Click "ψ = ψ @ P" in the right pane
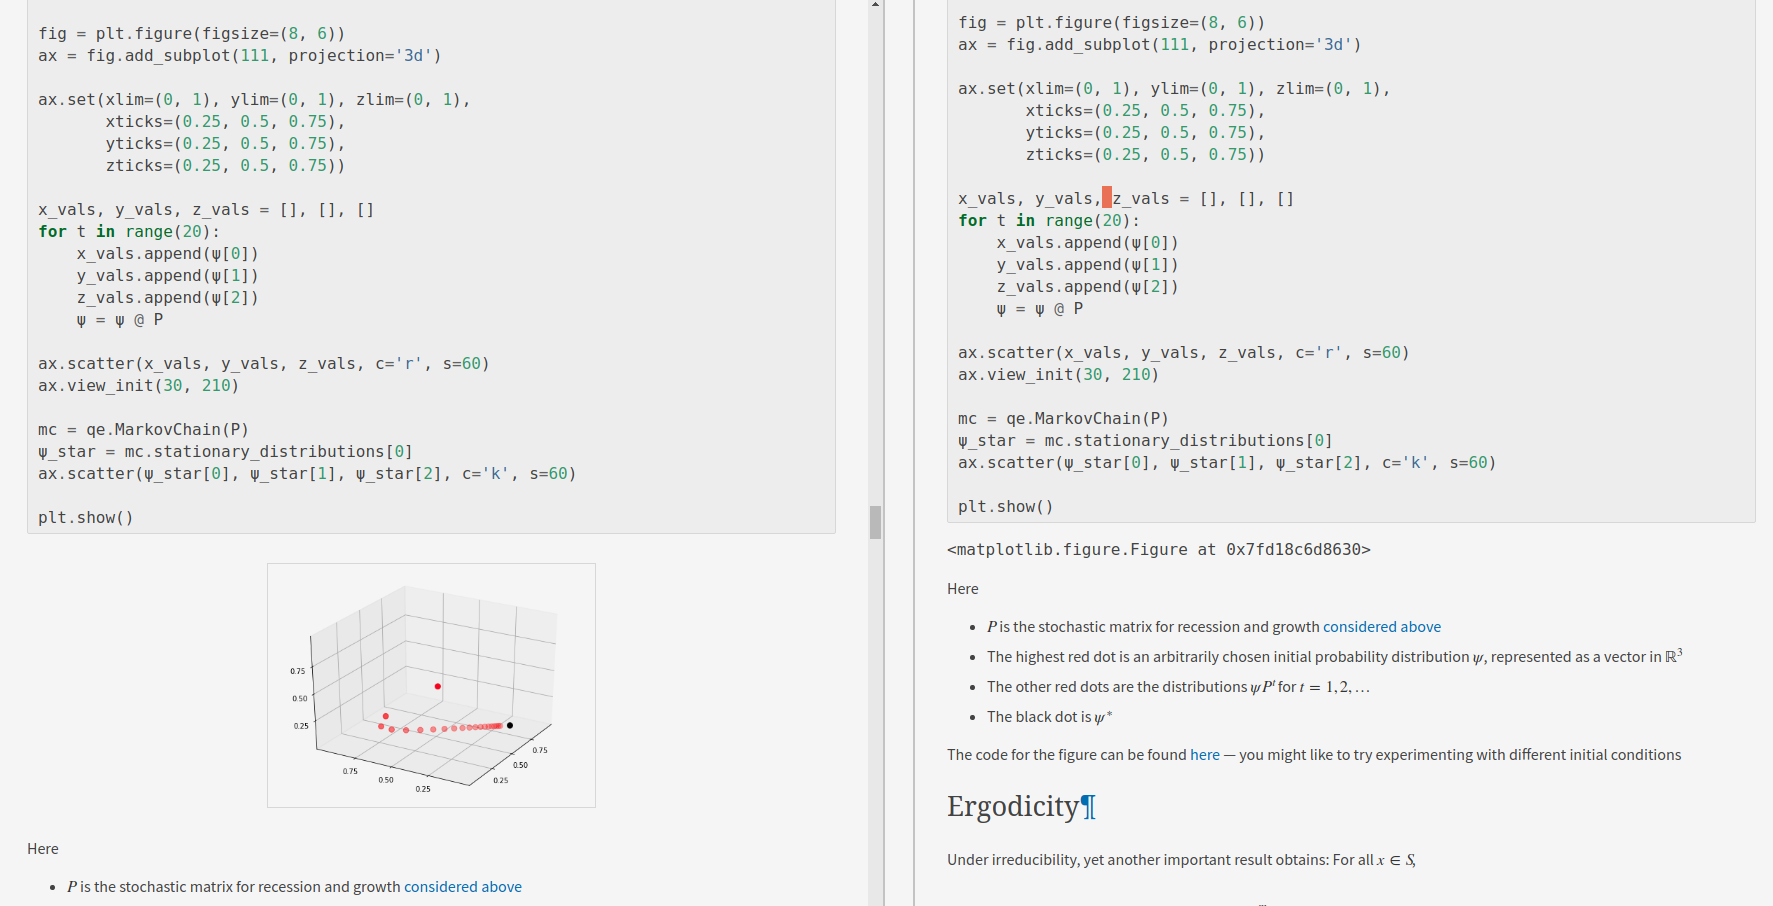The height and width of the screenshot is (906, 1773). (1040, 309)
